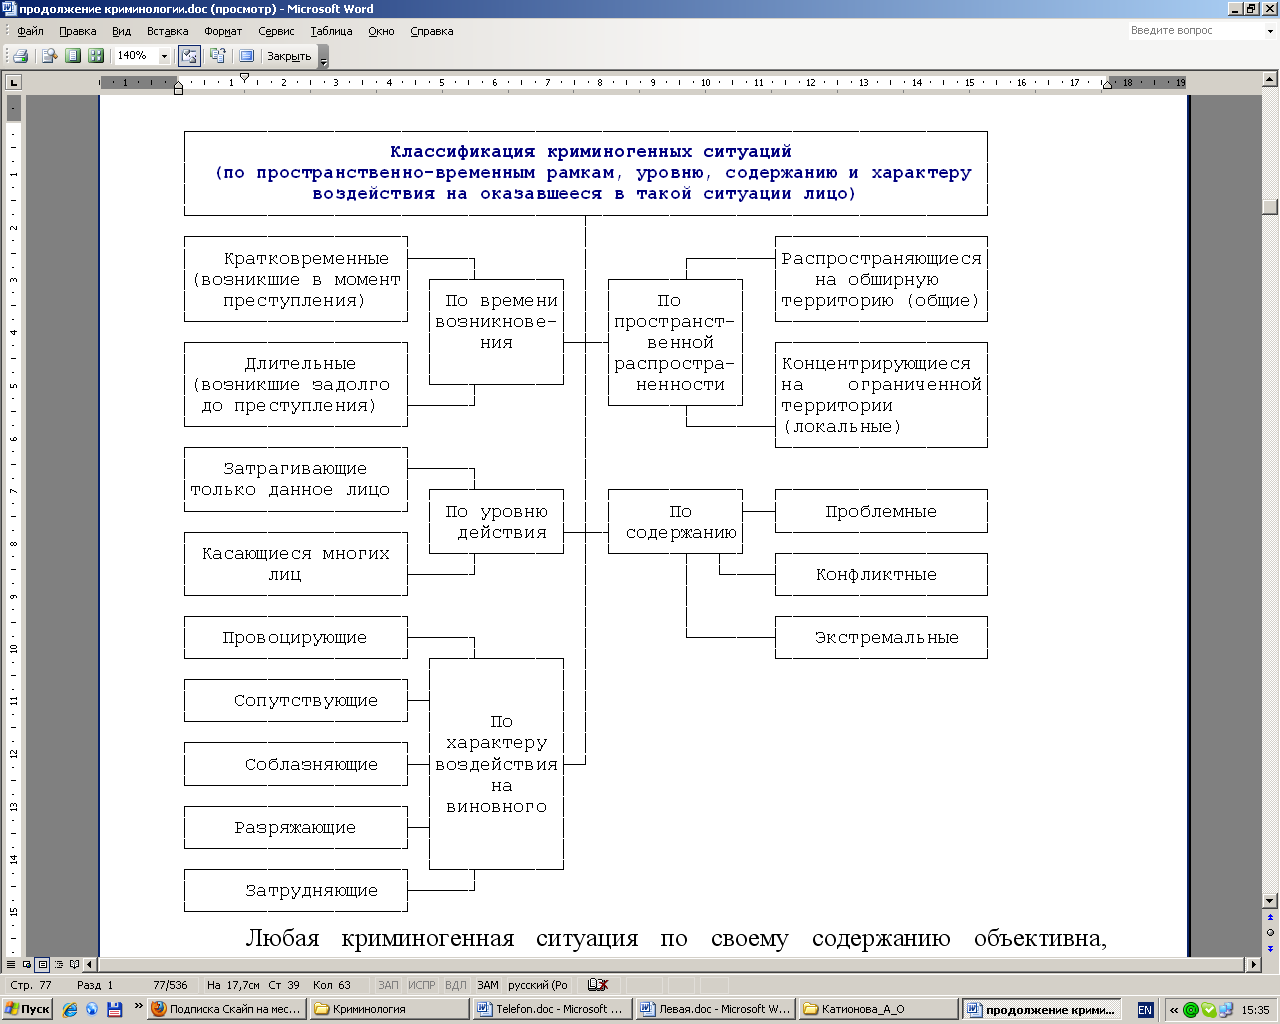Open the Сервис menu

pos(276,31)
